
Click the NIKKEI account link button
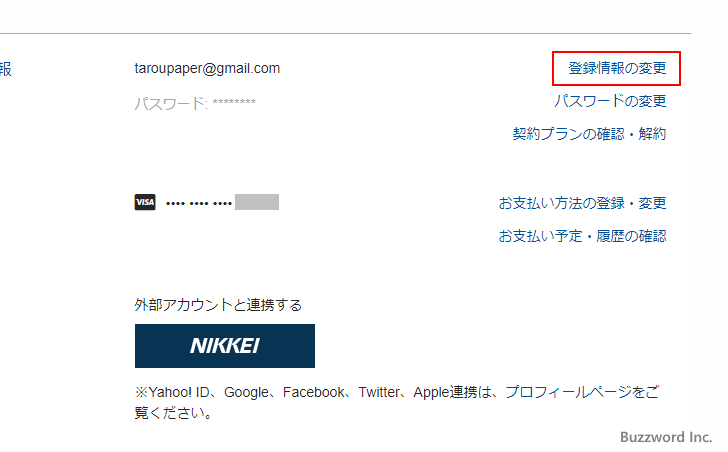click(225, 346)
